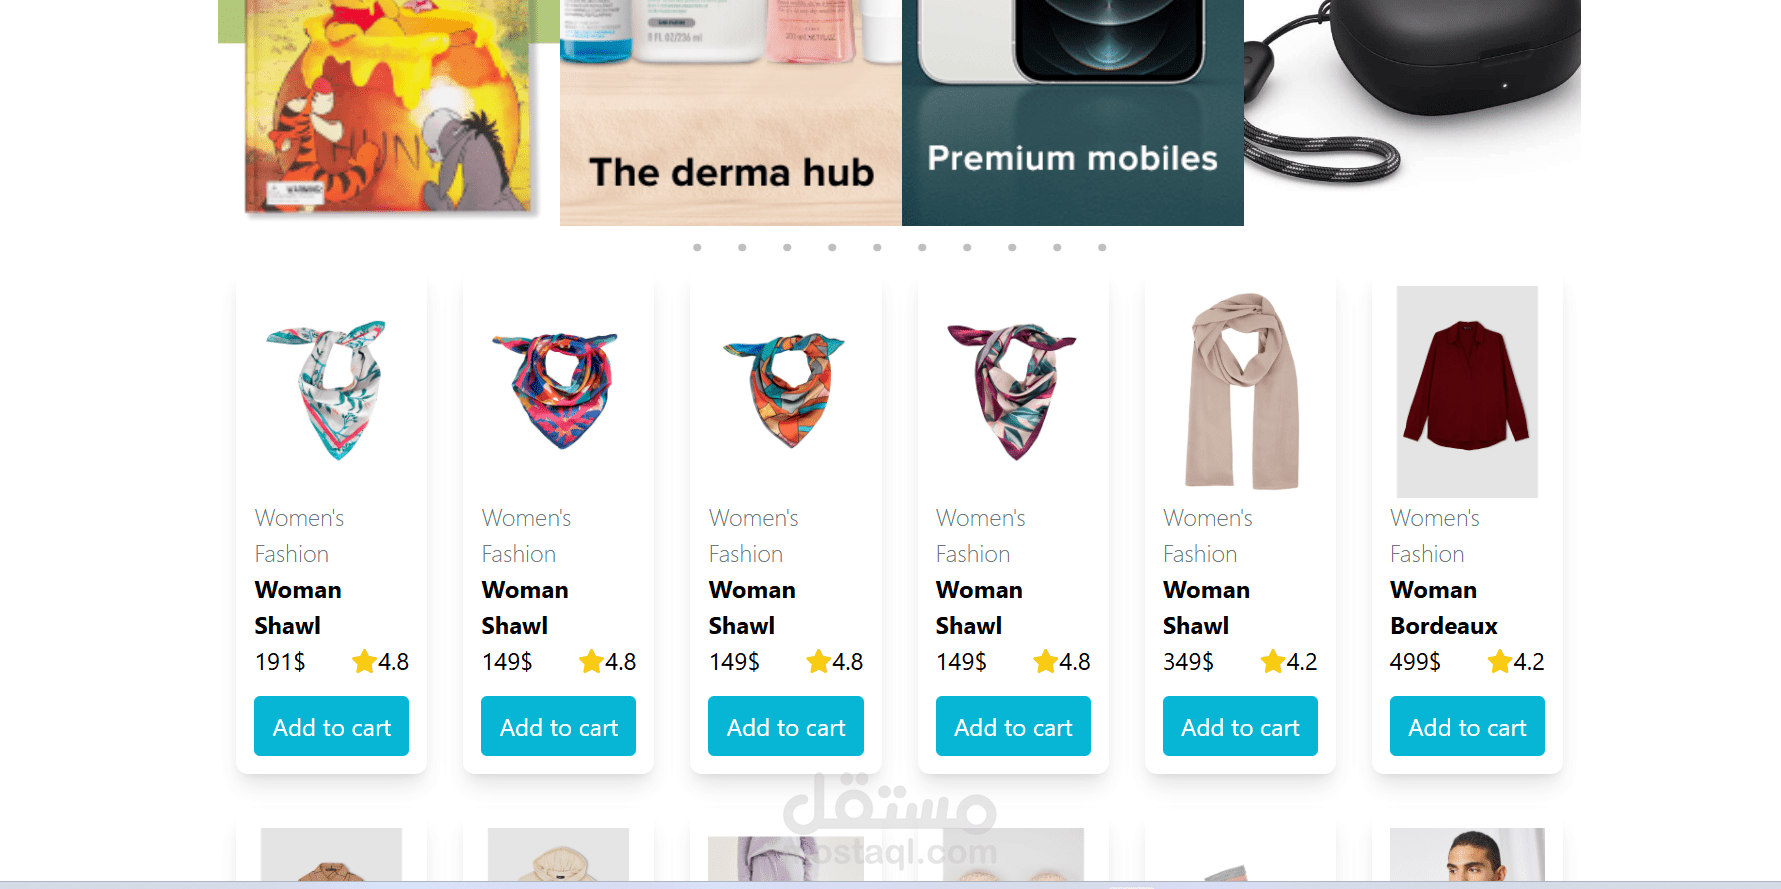Open the beige scarf product image
Viewport: 1781px width, 889px height.
(x=1240, y=392)
